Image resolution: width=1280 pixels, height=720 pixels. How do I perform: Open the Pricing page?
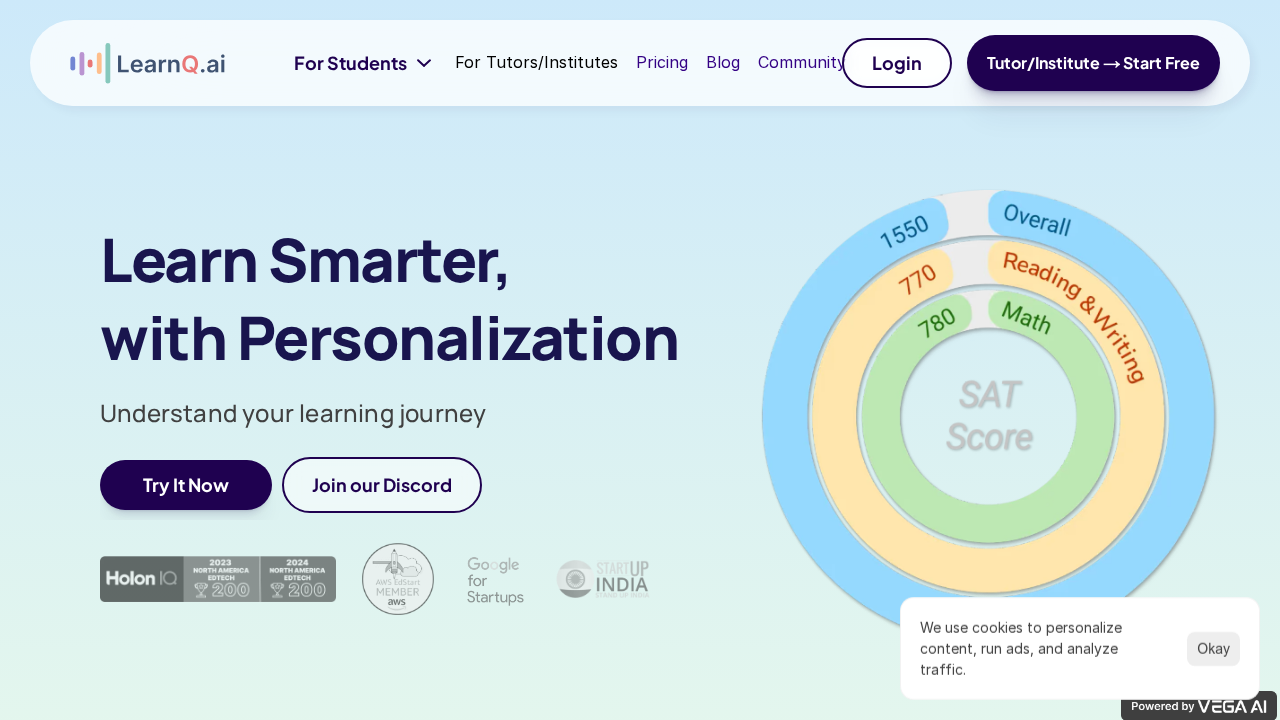(662, 62)
